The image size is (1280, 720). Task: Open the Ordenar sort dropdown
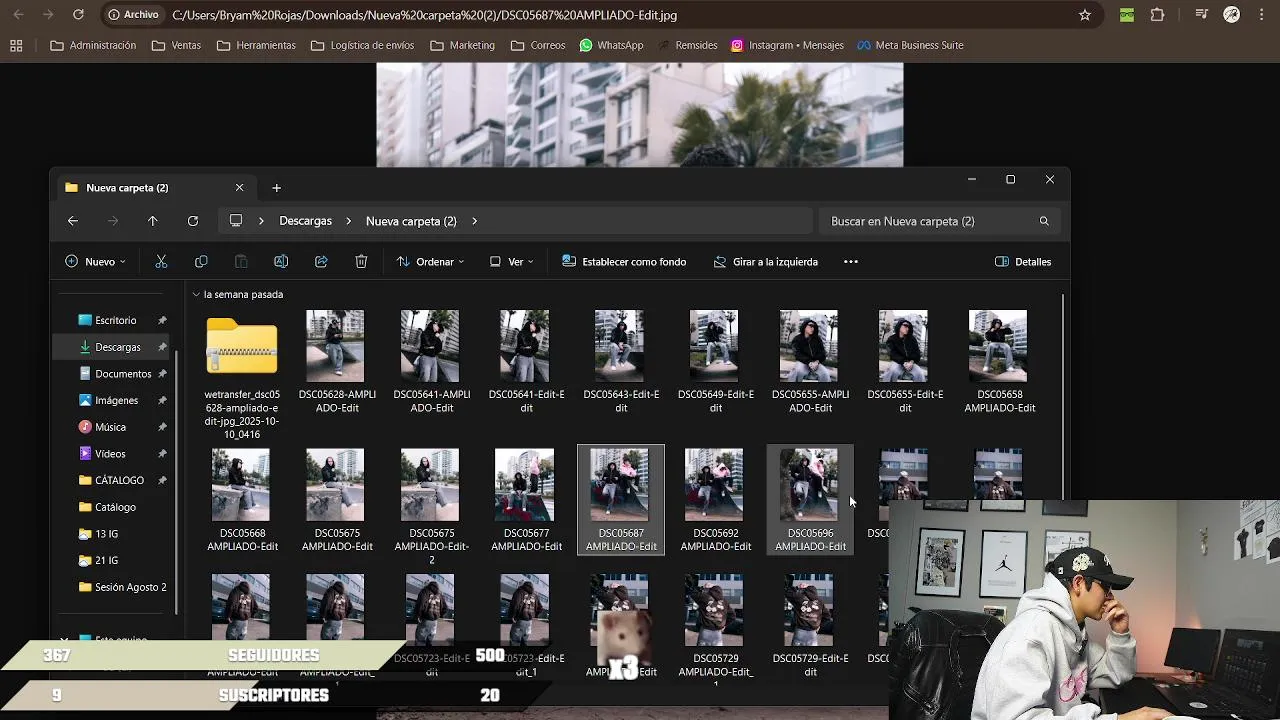tap(430, 262)
